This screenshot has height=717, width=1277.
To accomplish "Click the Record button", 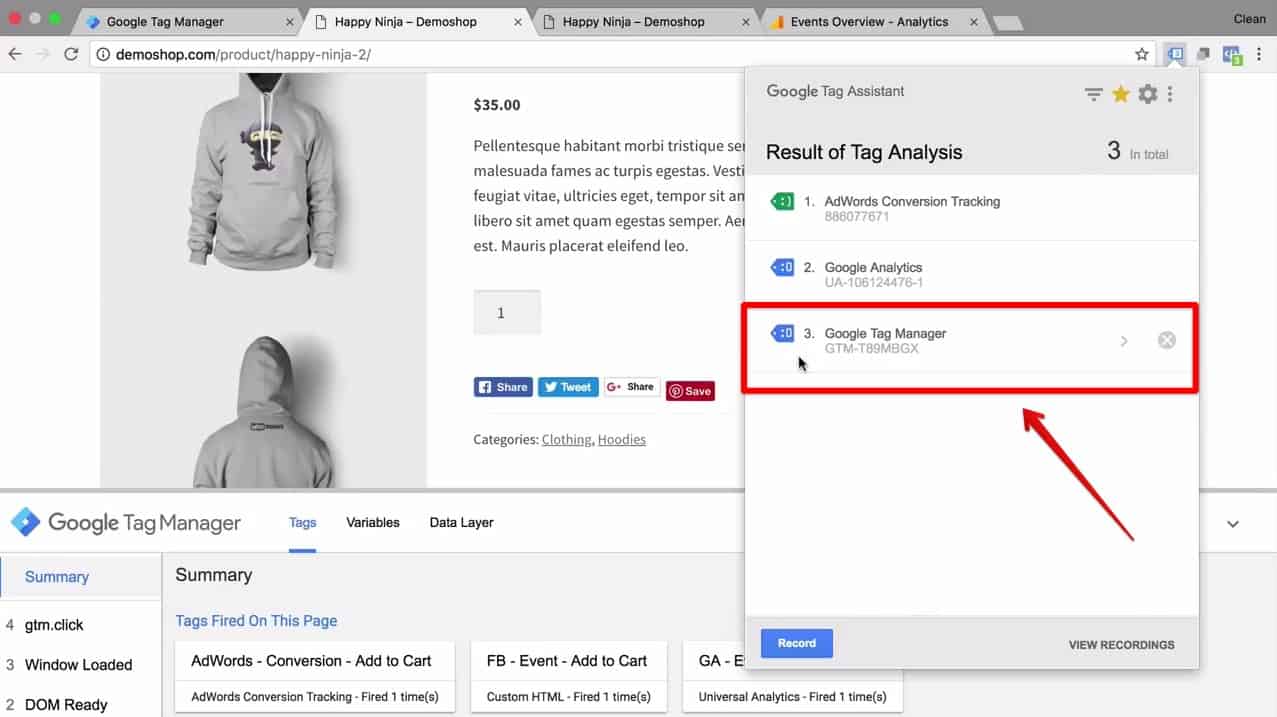I will click(x=796, y=643).
